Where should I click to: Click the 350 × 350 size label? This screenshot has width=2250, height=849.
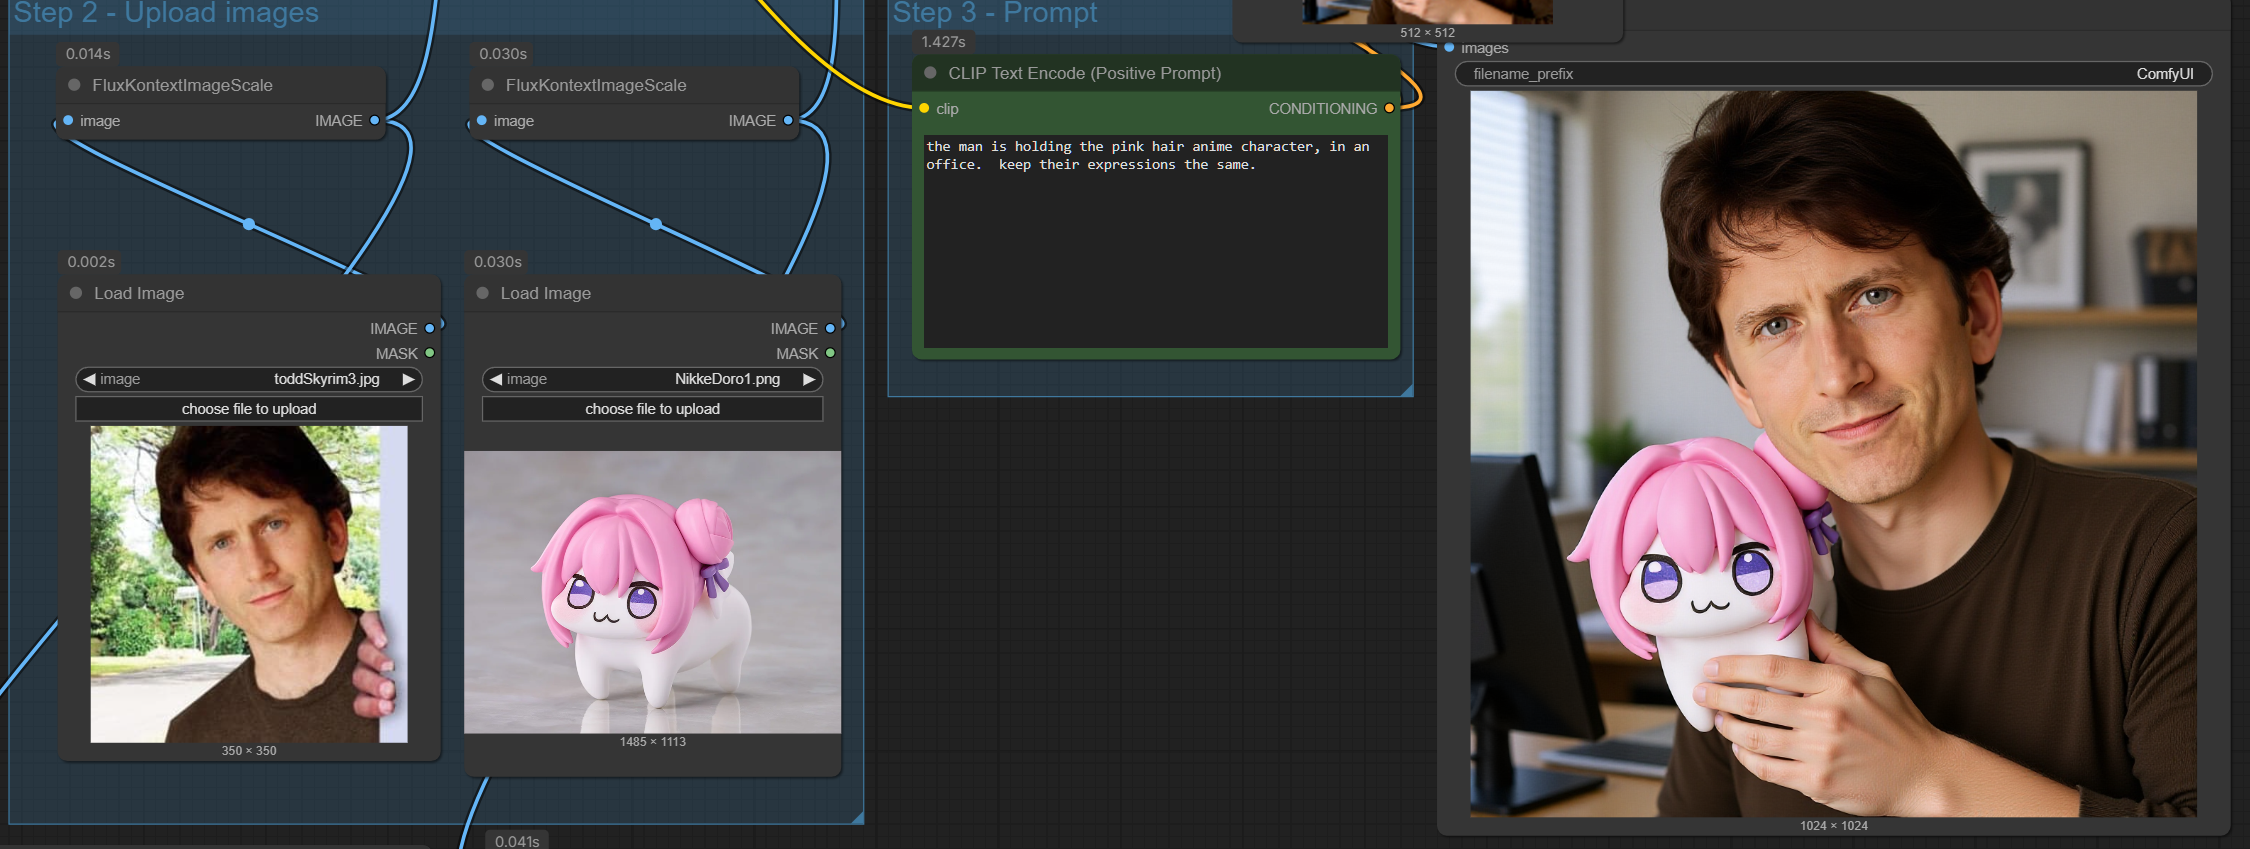(x=249, y=751)
